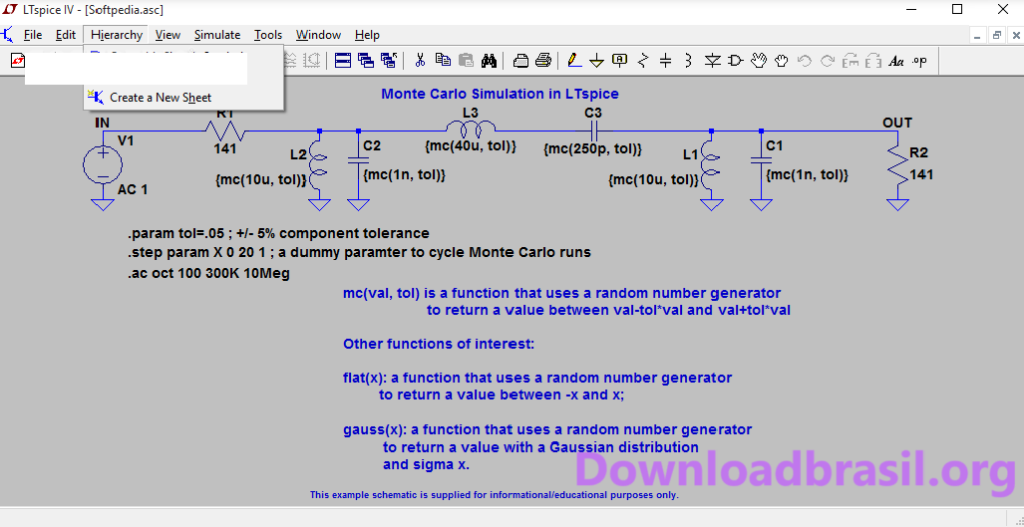Viewport: 1024px width, 527px height.
Task: Choose Create a New Sheet
Action: pyautogui.click(x=184, y=97)
